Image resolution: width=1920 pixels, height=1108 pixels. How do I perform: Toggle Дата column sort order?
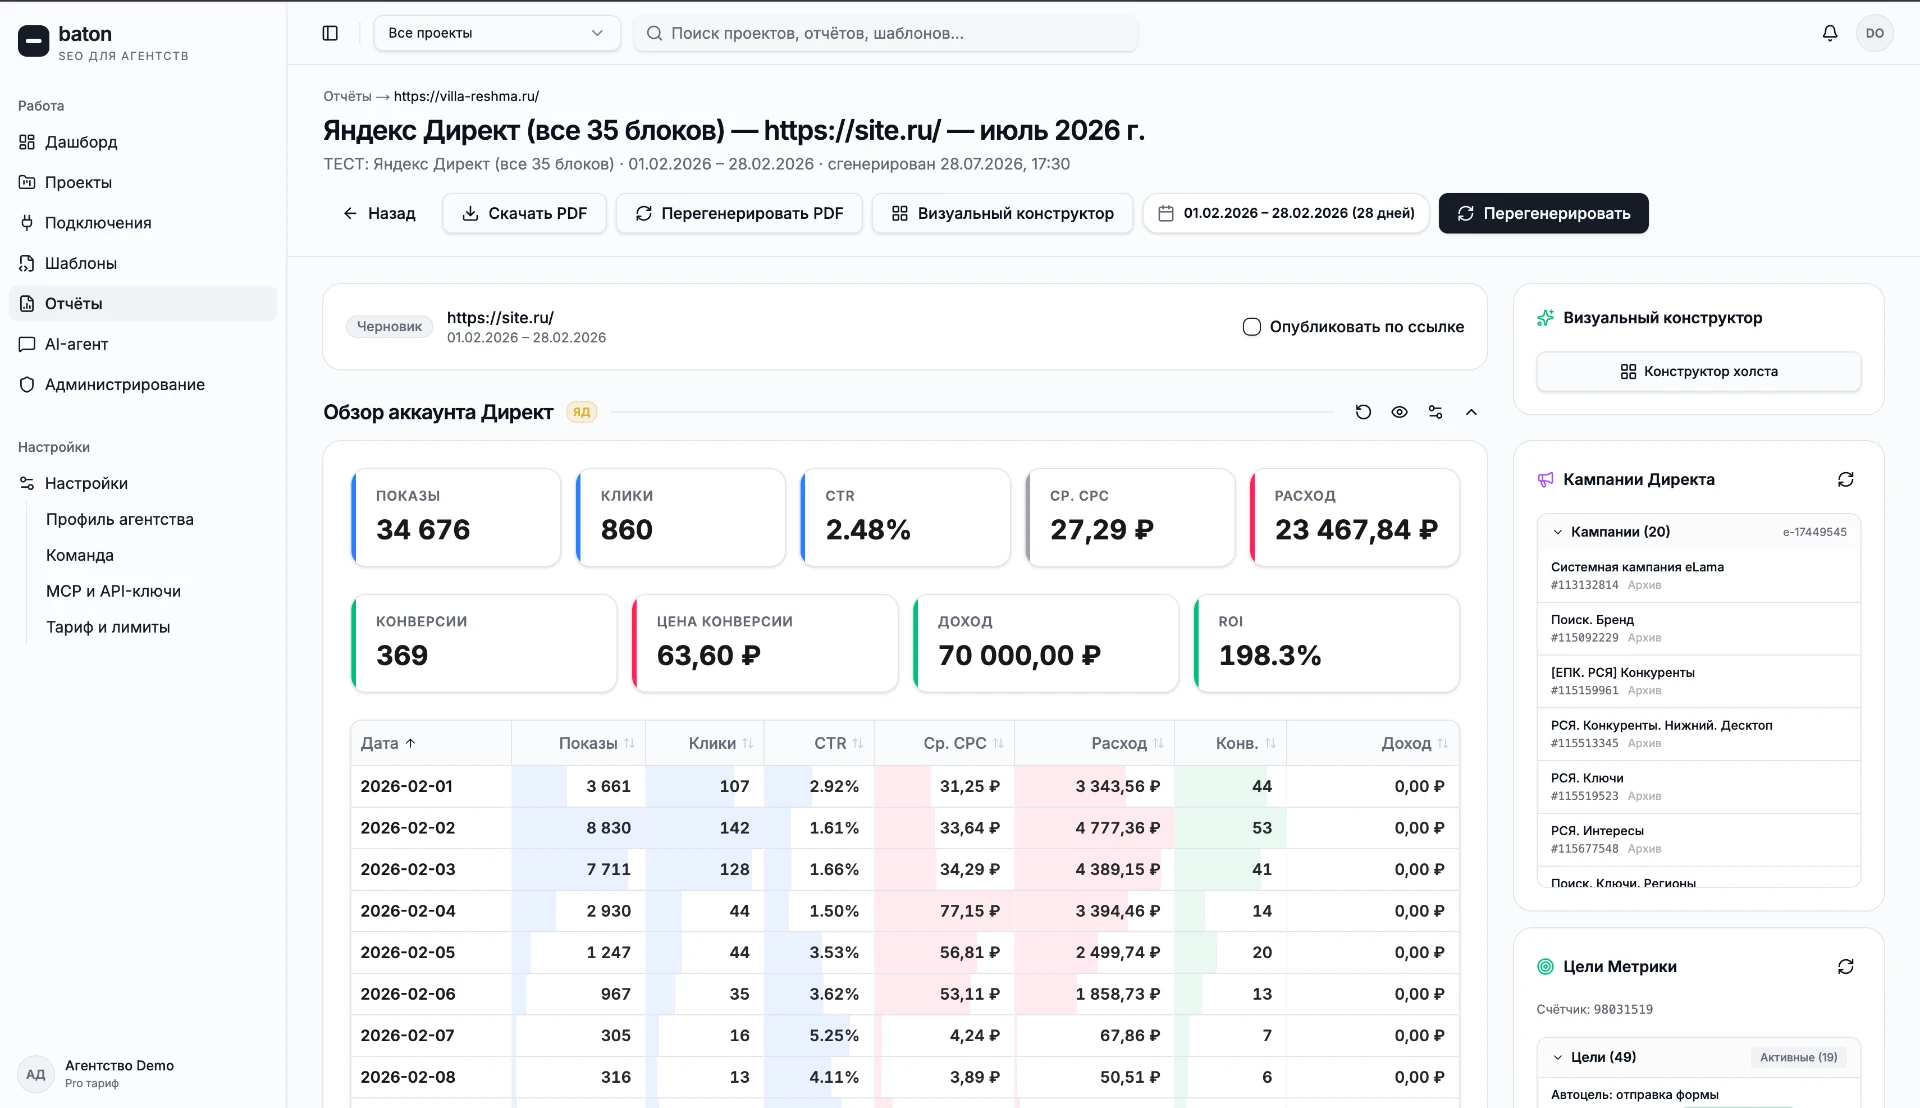click(x=388, y=743)
